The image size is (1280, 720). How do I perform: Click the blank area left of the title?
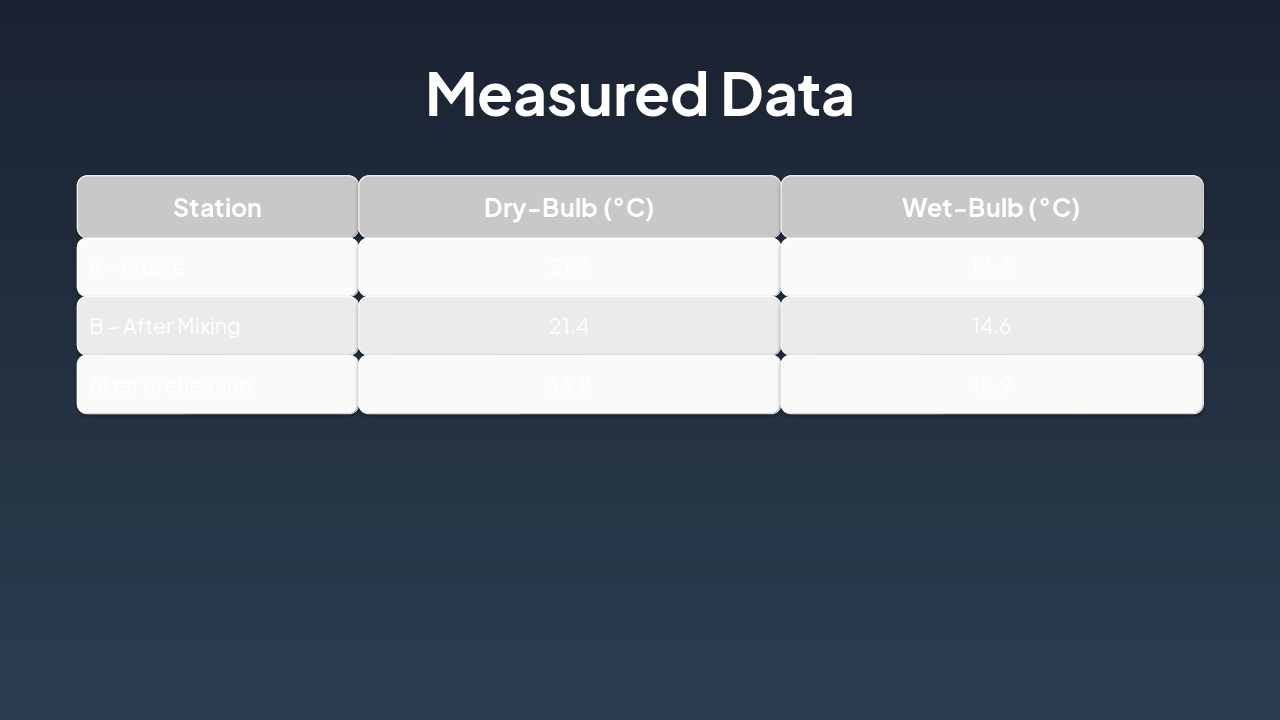200,94
